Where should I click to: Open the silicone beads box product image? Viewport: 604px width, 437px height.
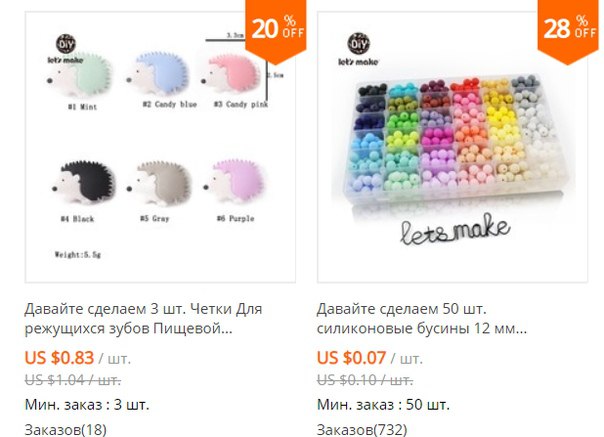click(x=452, y=147)
